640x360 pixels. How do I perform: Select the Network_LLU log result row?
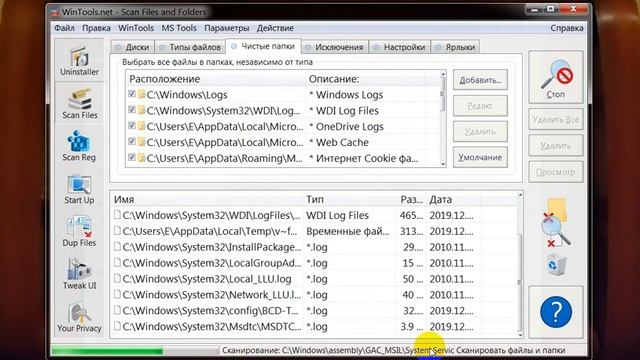point(314,295)
